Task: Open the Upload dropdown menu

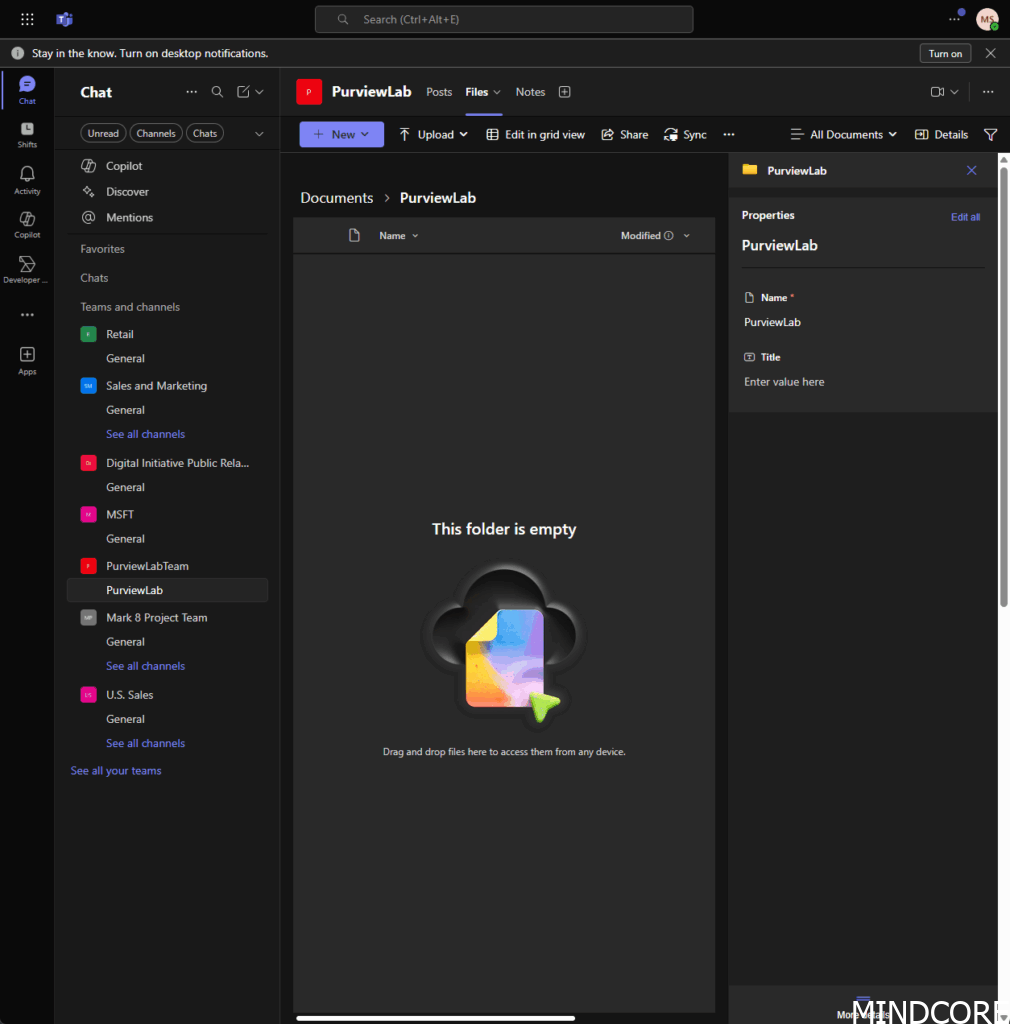Action: point(434,135)
